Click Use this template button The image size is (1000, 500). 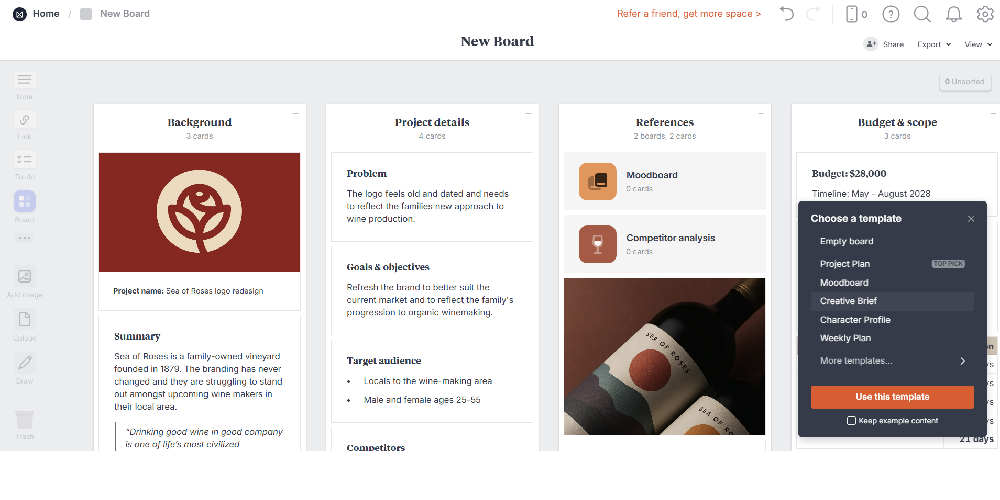[x=892, y=397]
